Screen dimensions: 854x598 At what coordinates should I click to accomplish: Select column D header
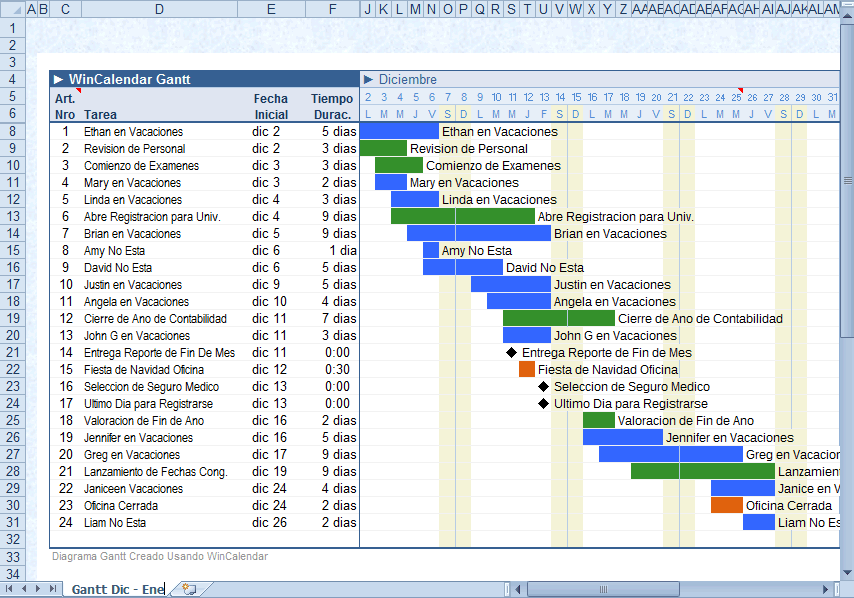click(160, 9)
